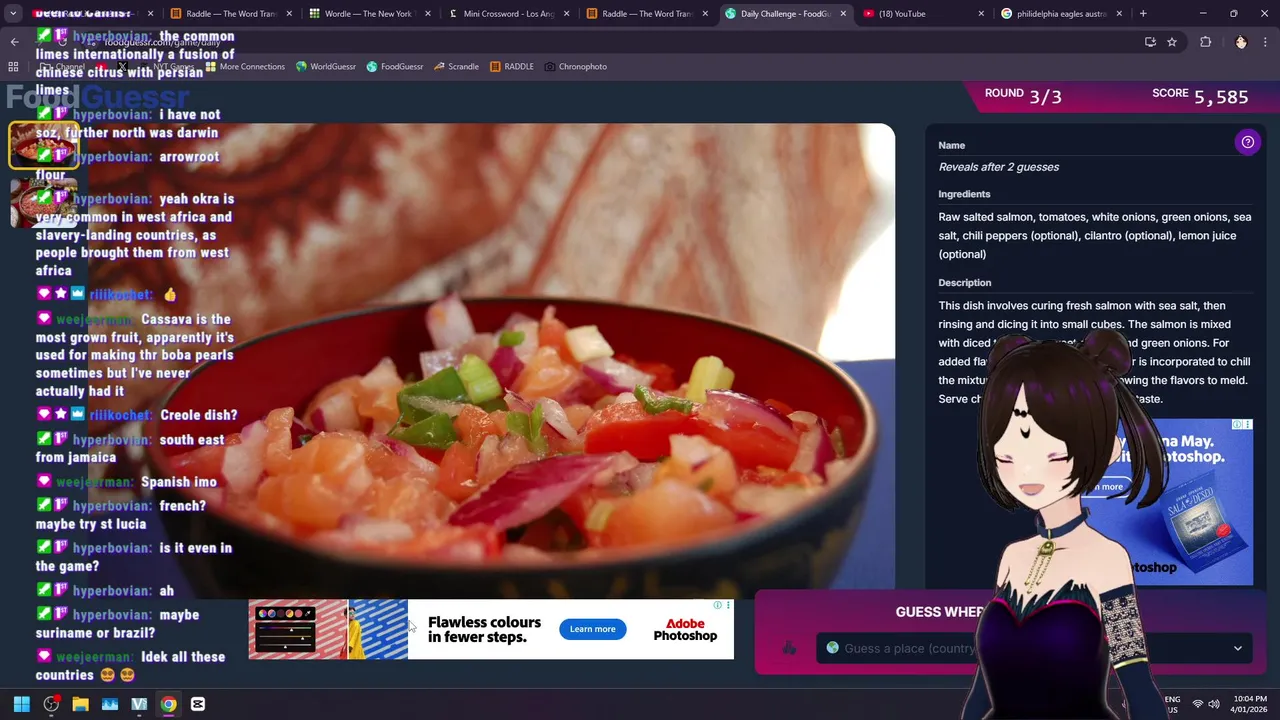Click the globe icon in the guess field
Screen dimensions: 1280x720
click(x=832, y=648)
